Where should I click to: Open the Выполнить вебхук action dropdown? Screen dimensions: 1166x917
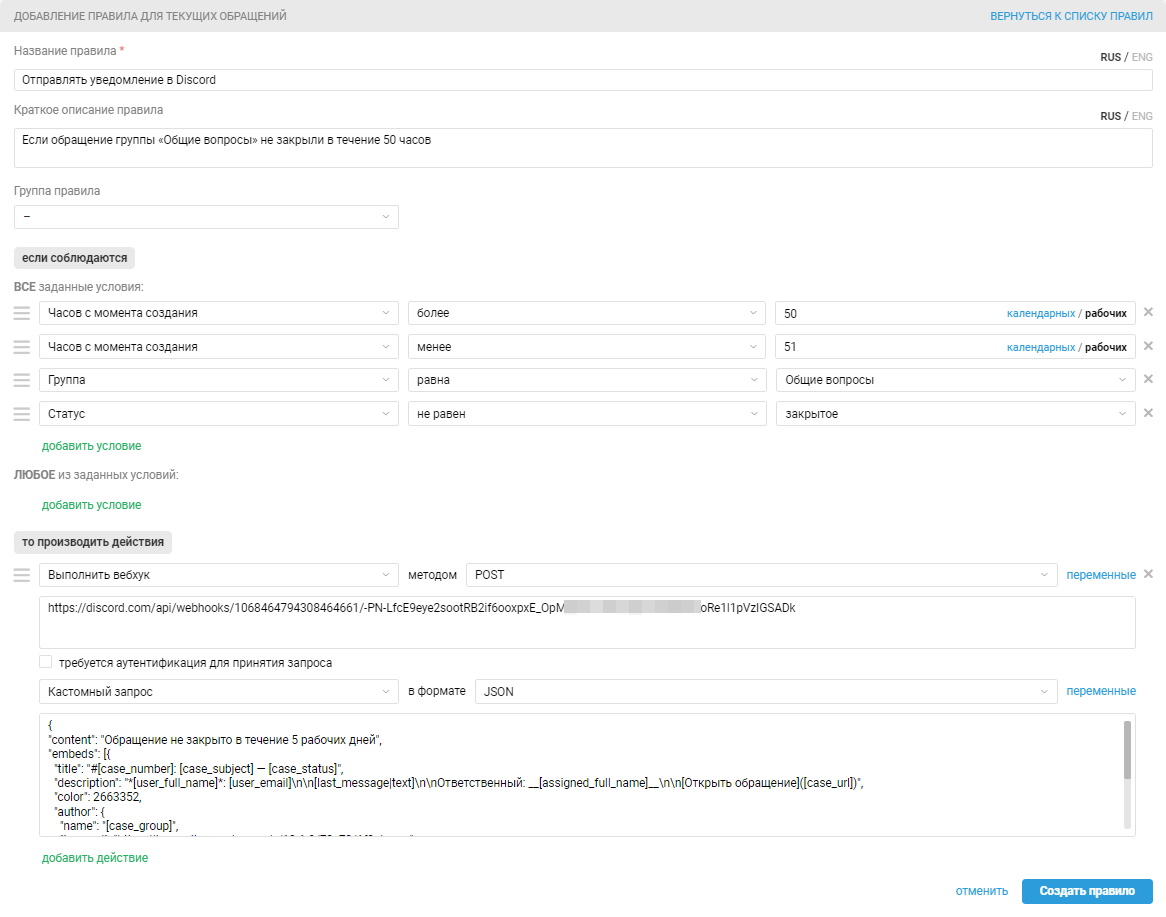(219, 575)
